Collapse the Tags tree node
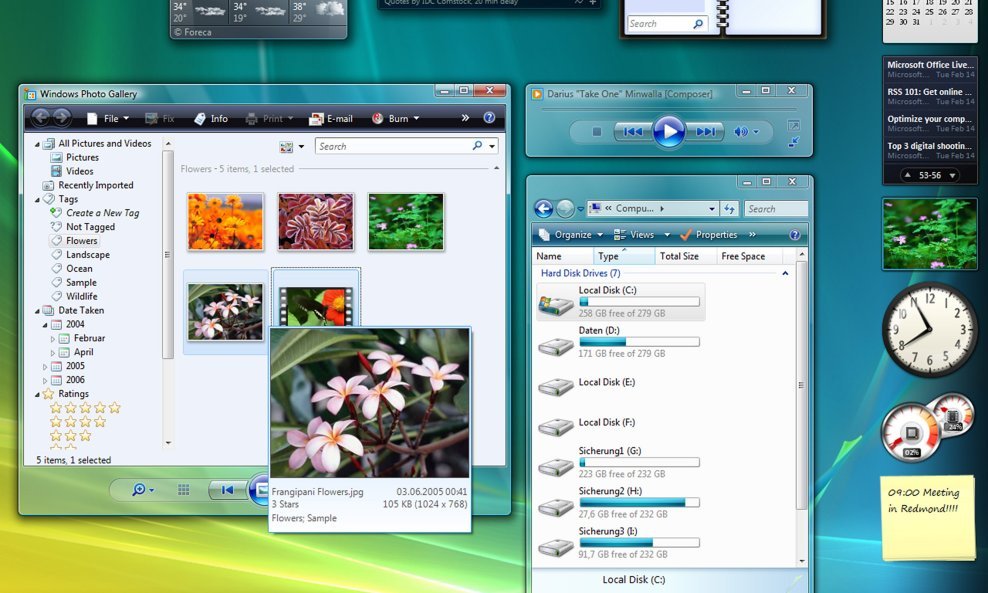The image size is (988, 593). [x=37, y=200]
